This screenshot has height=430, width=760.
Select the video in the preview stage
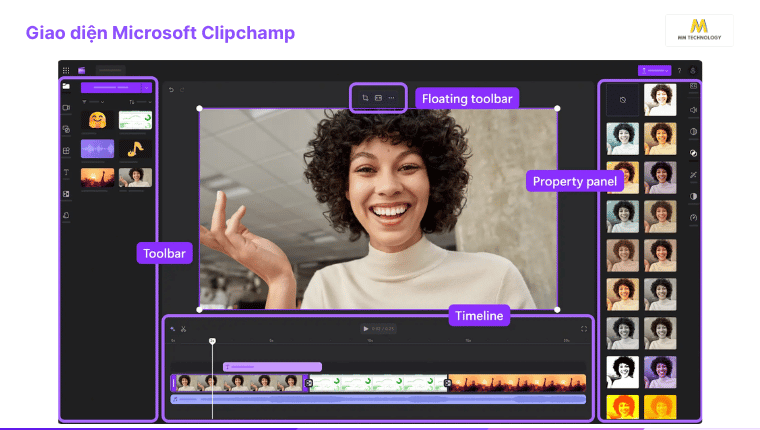(379, 209)
